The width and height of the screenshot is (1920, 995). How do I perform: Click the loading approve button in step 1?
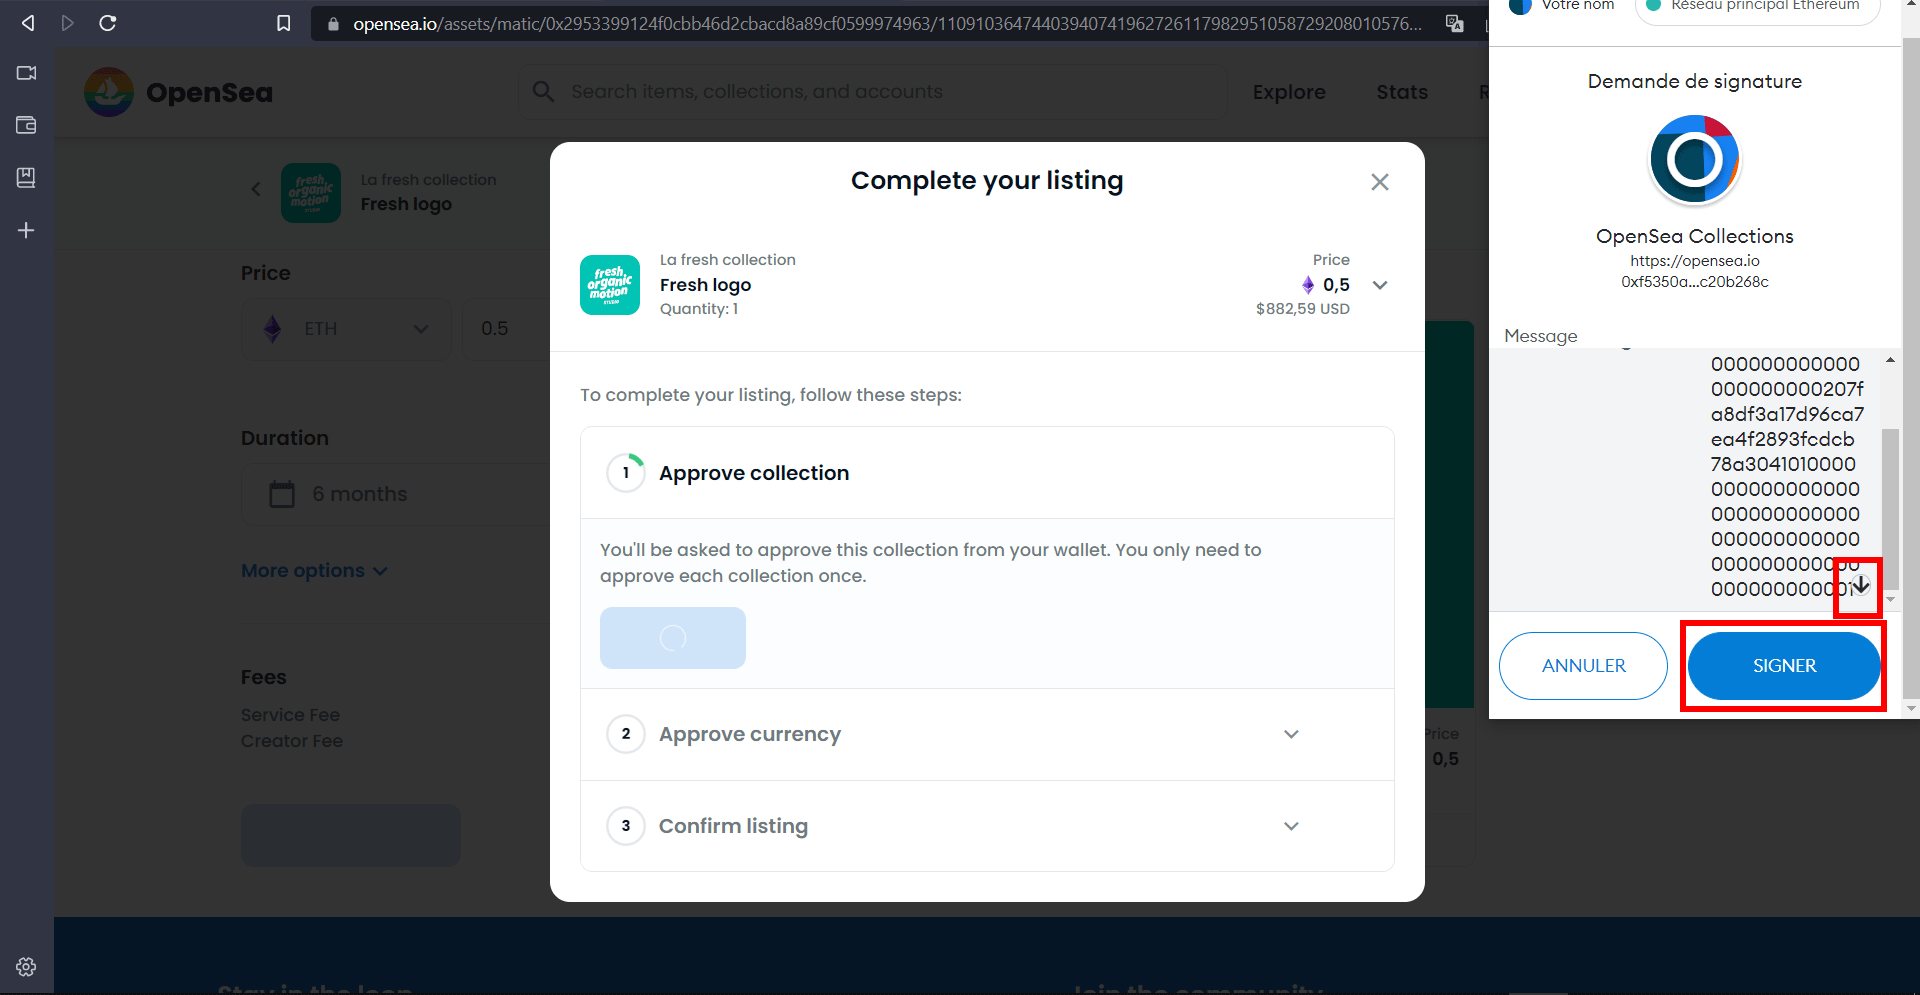(673, 638)
